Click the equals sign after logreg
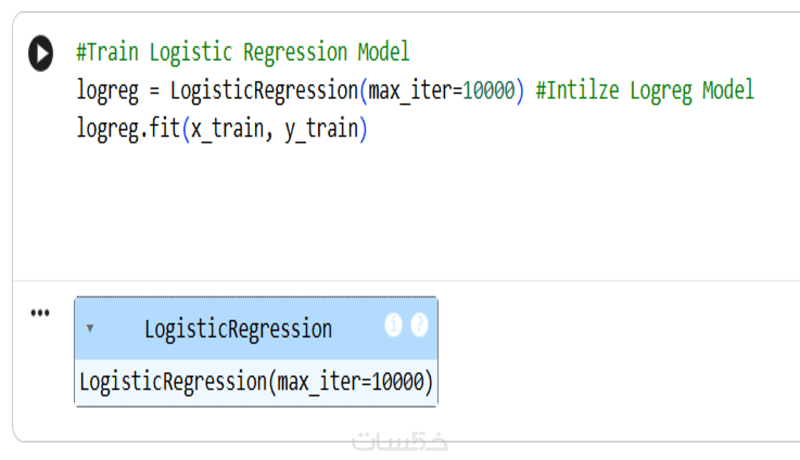800x460 pixels. (x=154, y=90)
